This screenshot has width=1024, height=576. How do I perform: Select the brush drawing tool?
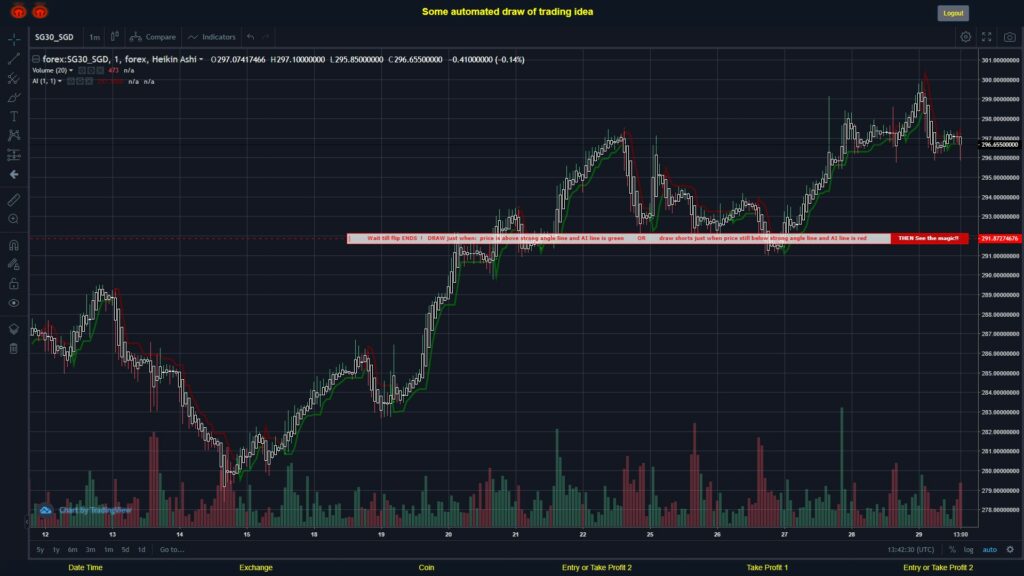14,97
